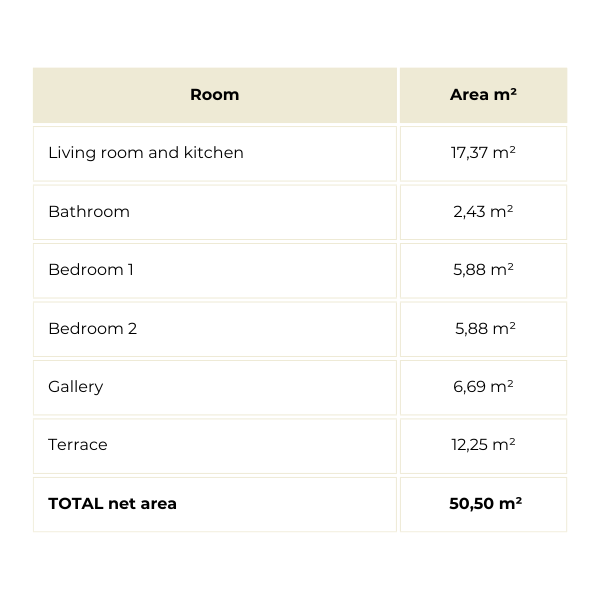Select the 'Terrace' room cell

tap(77, 445)
